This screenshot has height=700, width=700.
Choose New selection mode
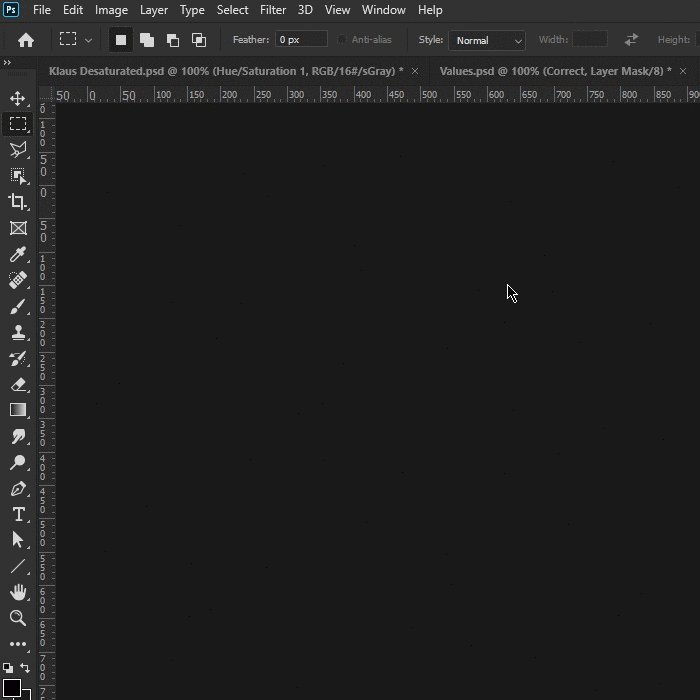[121, 40]
